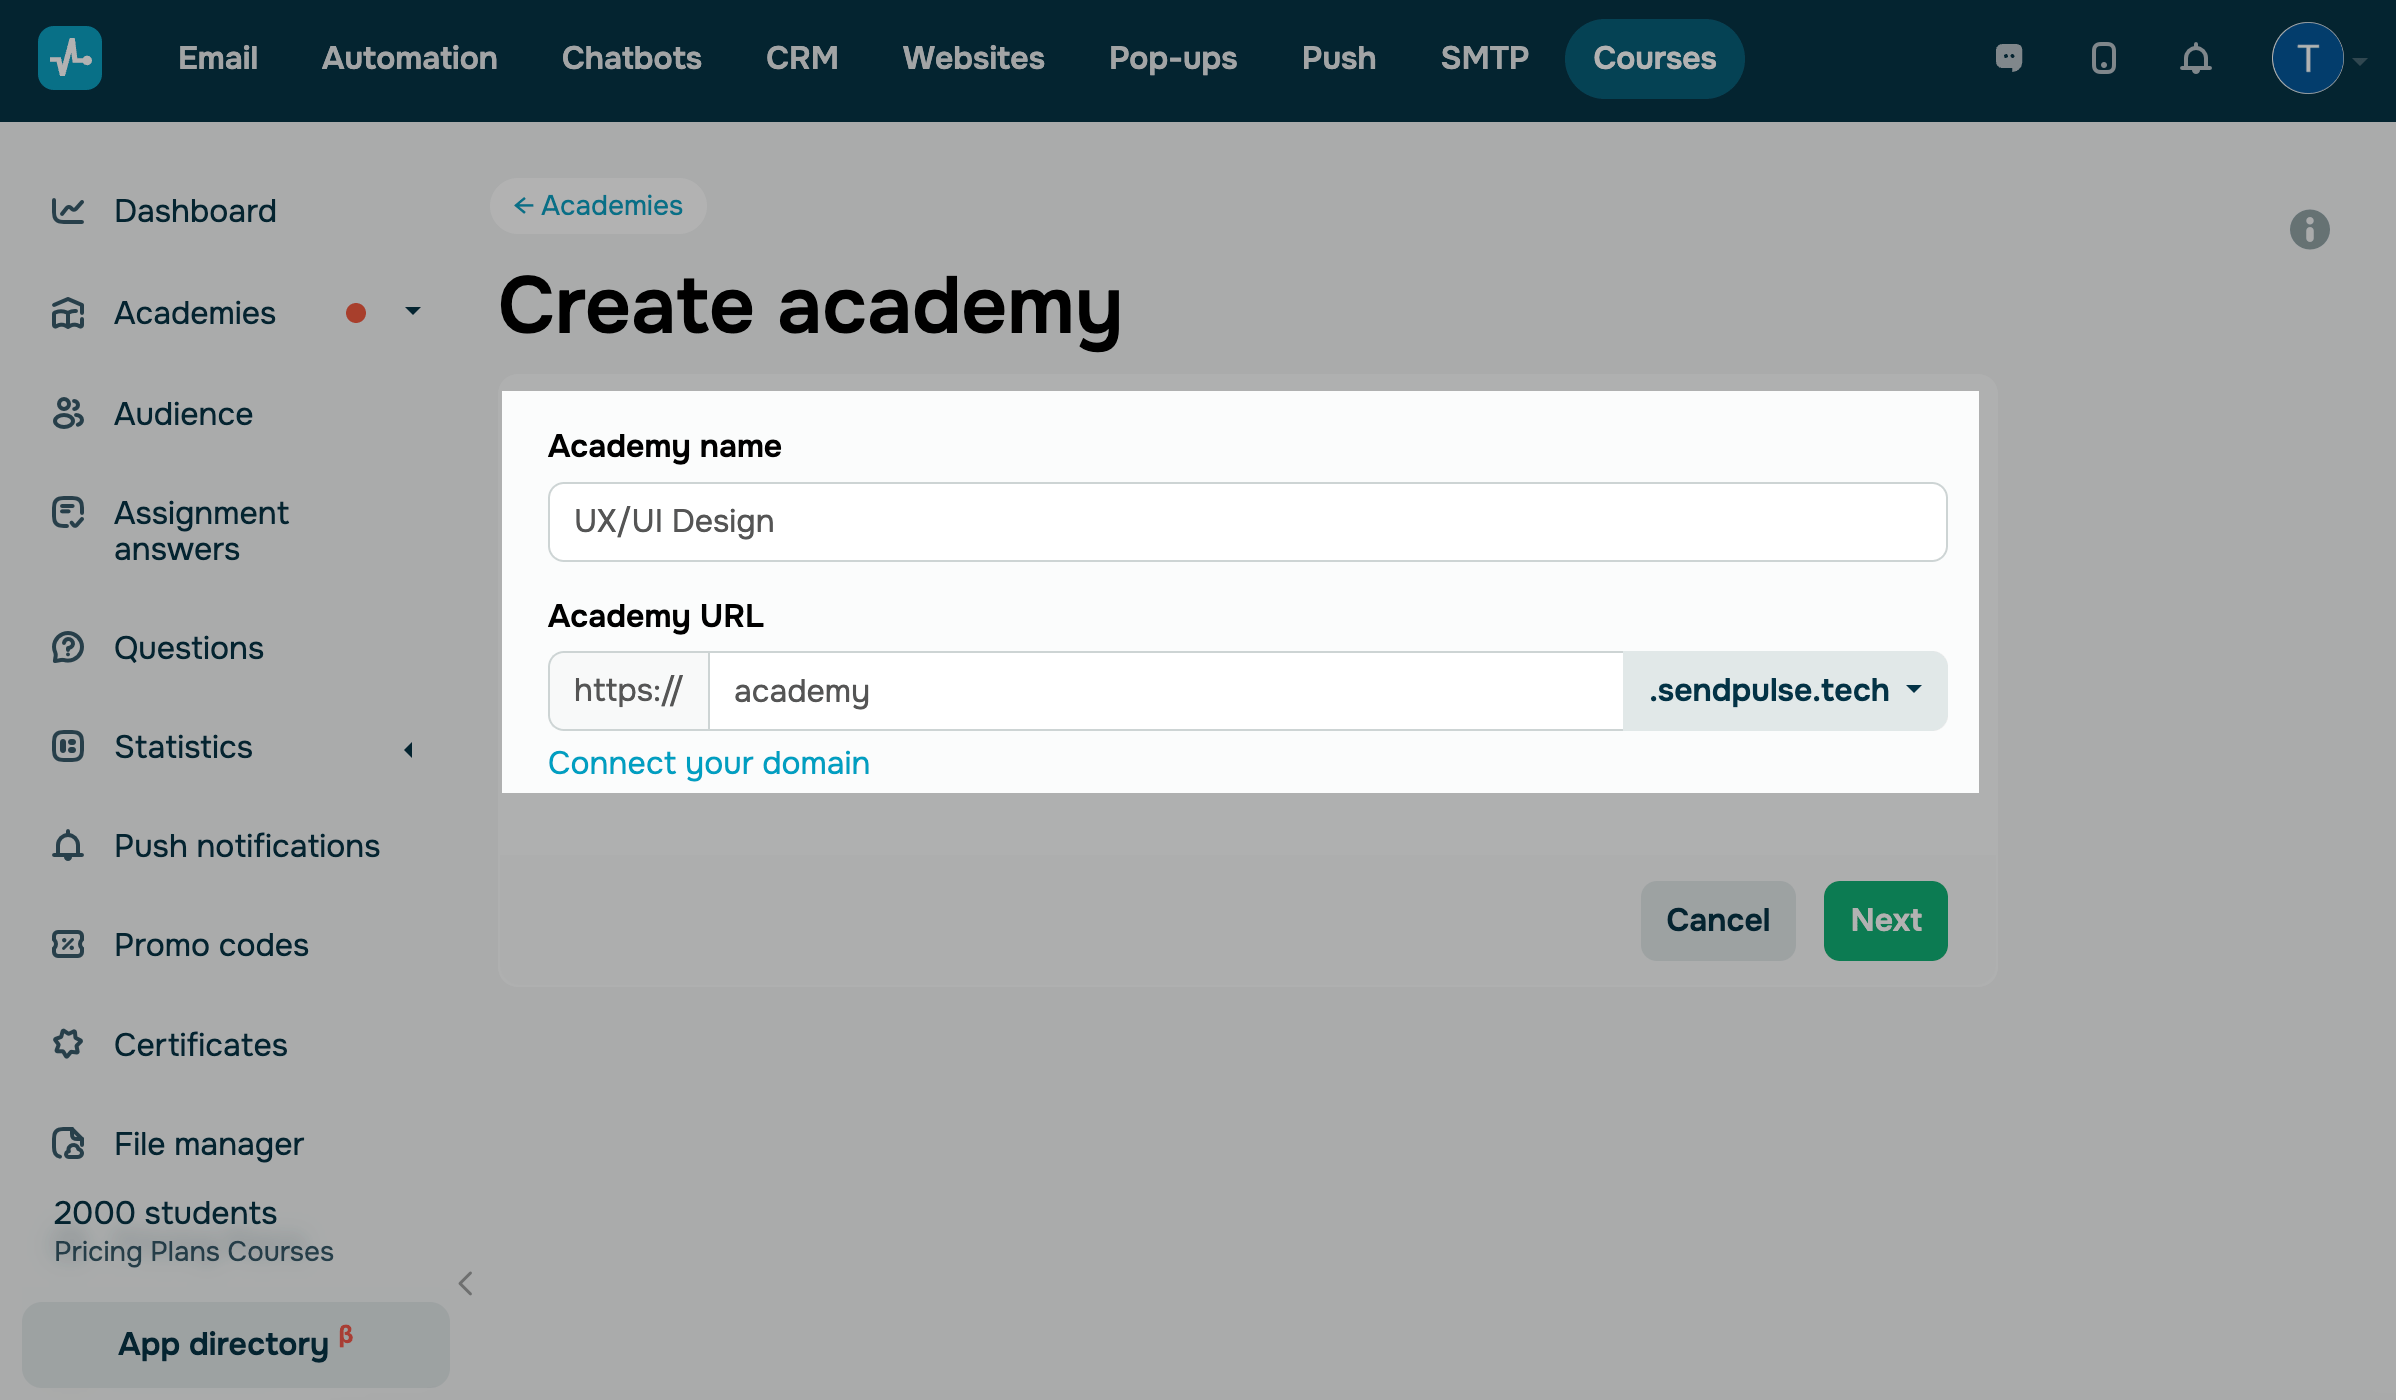2396x1400 pixels.
Task: Click the Next button
Action: click(1885, 920)
